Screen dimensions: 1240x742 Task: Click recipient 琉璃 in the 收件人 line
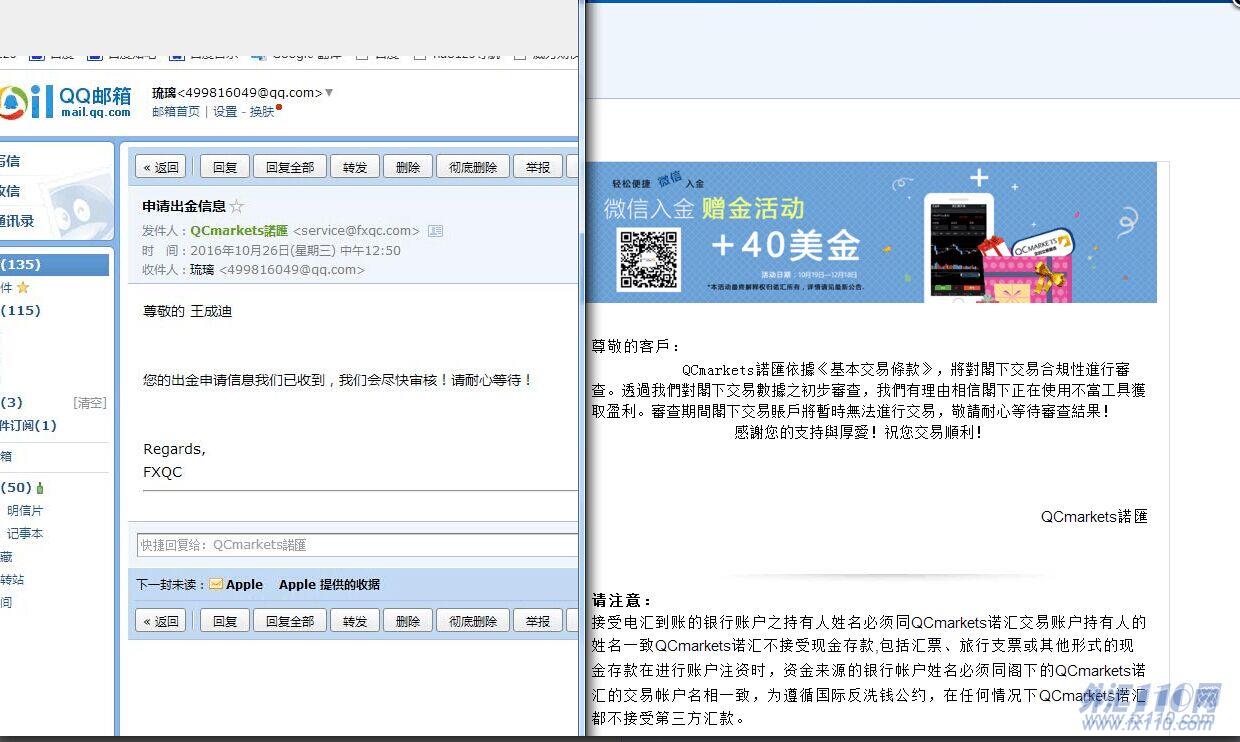[x=202, y=269]
